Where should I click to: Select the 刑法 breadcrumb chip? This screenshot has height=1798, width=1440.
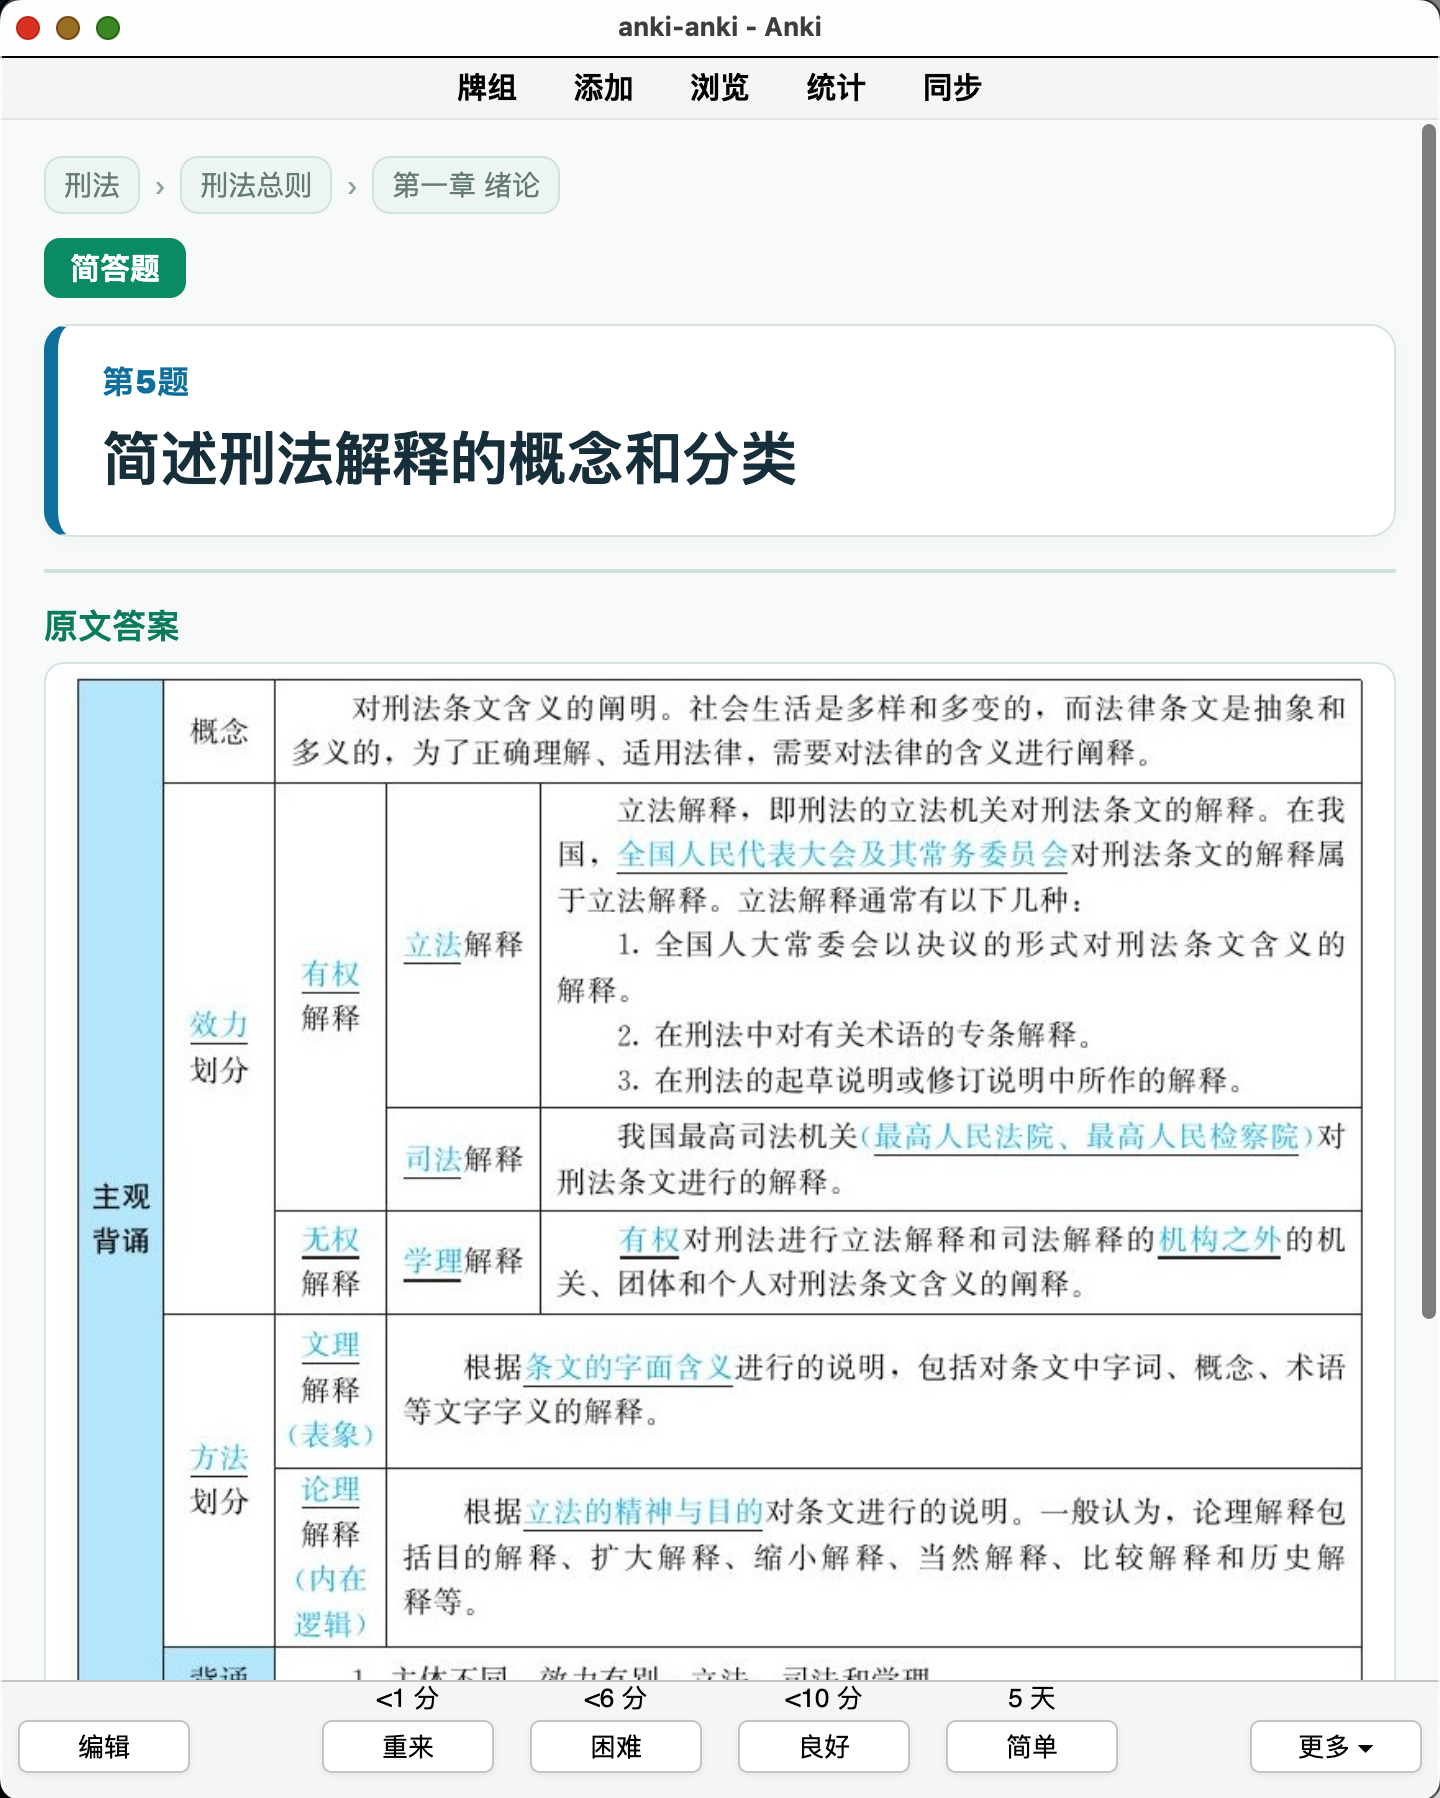[92, 185]
